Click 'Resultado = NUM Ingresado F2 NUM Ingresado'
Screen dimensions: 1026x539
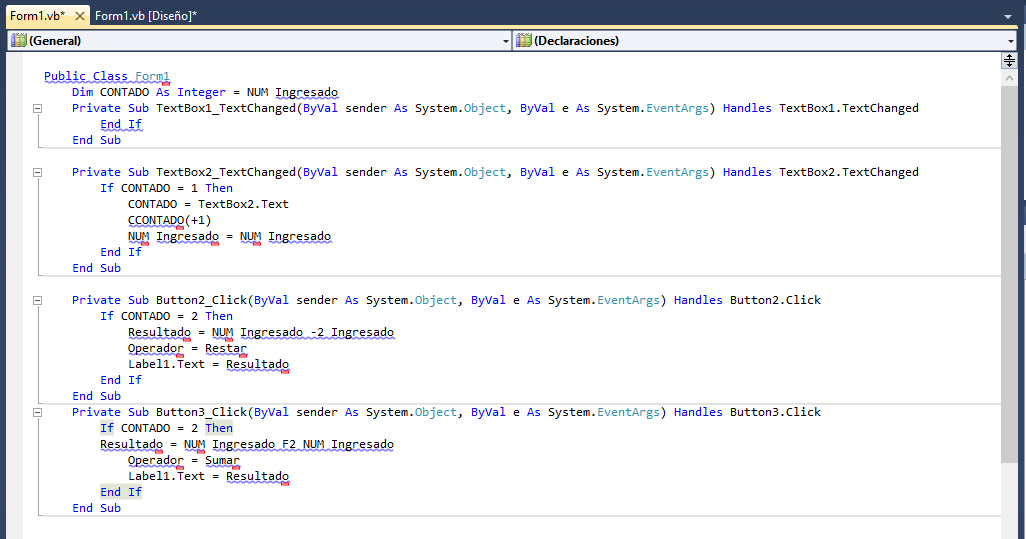(247, 444)
